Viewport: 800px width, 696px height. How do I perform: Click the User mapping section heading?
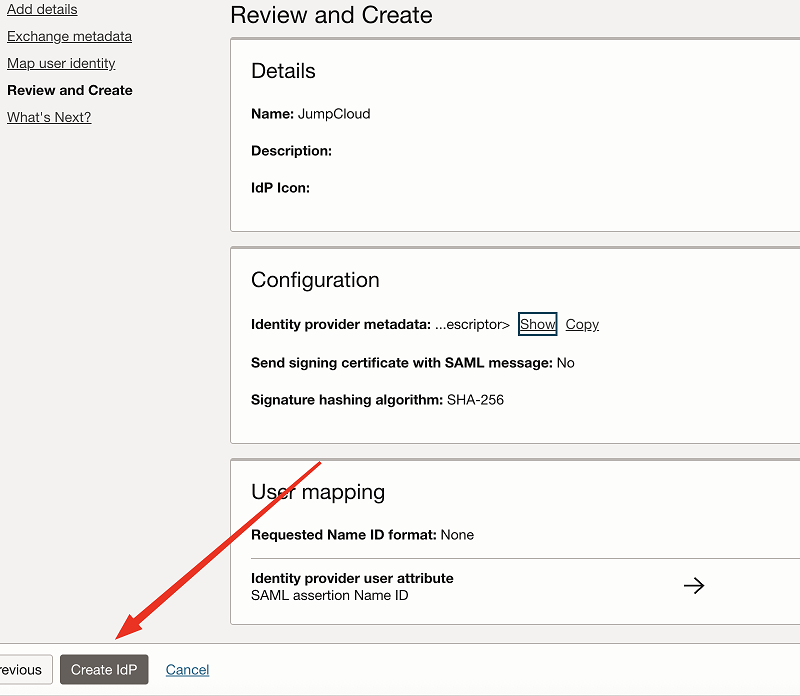pos(318,492)
